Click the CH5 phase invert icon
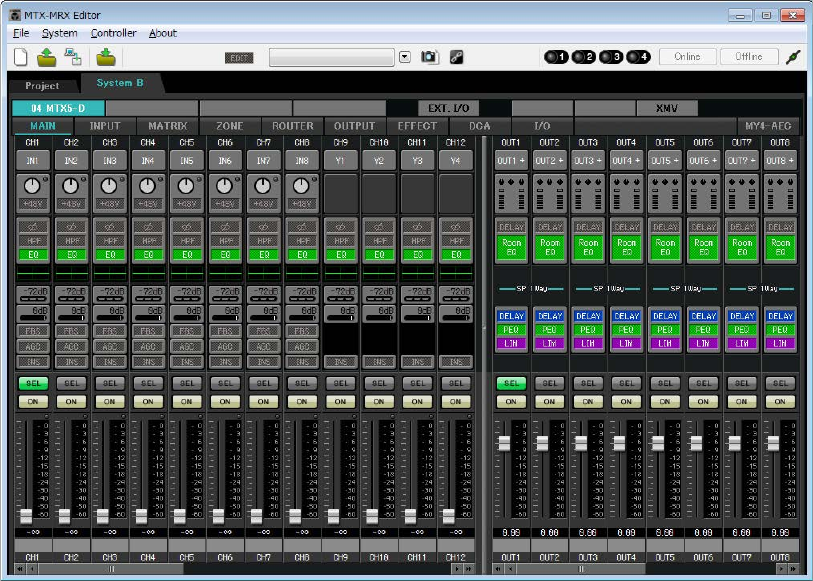Screen dimensions: 813x581 [187, 227]
